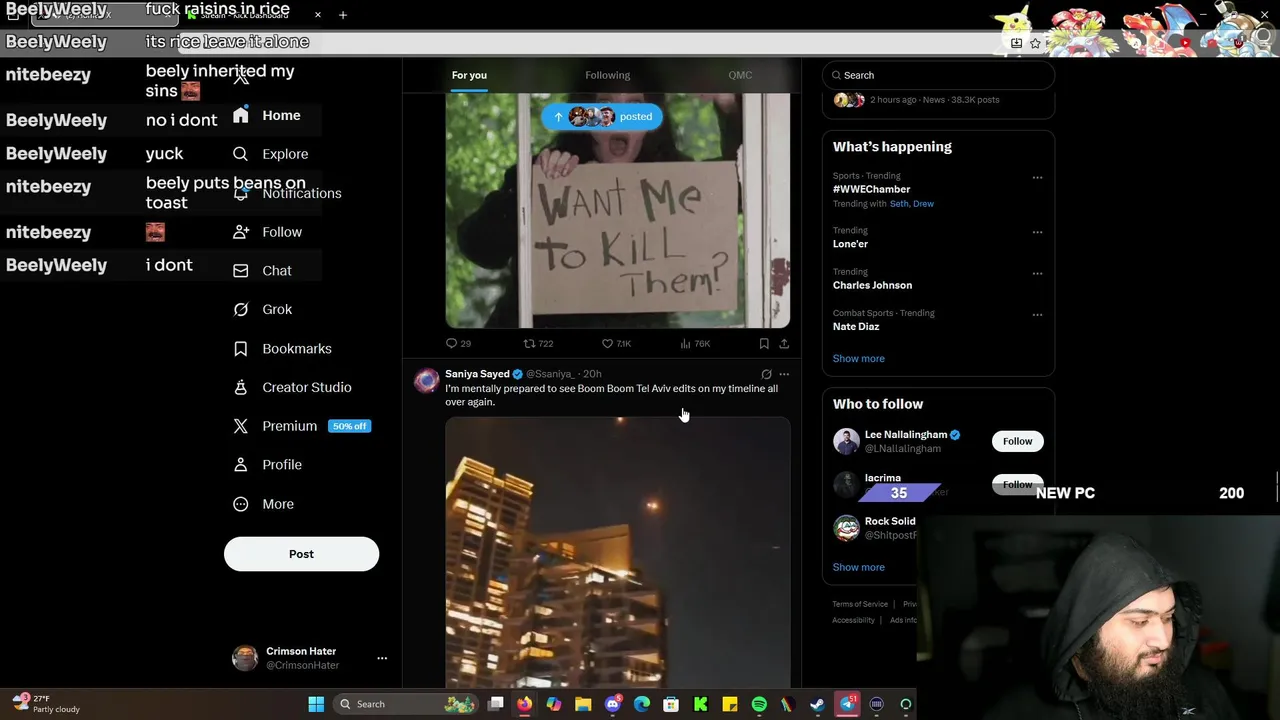Click the Windows taskbar search box

(404, 704)
